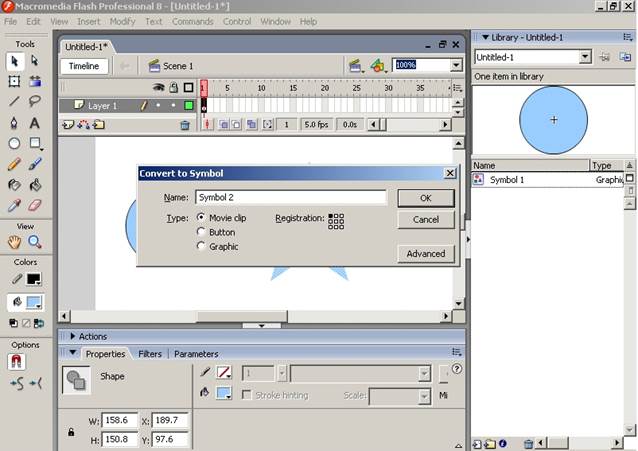
Task: Select the Eyedropper tool
Action: coord(15,205)
